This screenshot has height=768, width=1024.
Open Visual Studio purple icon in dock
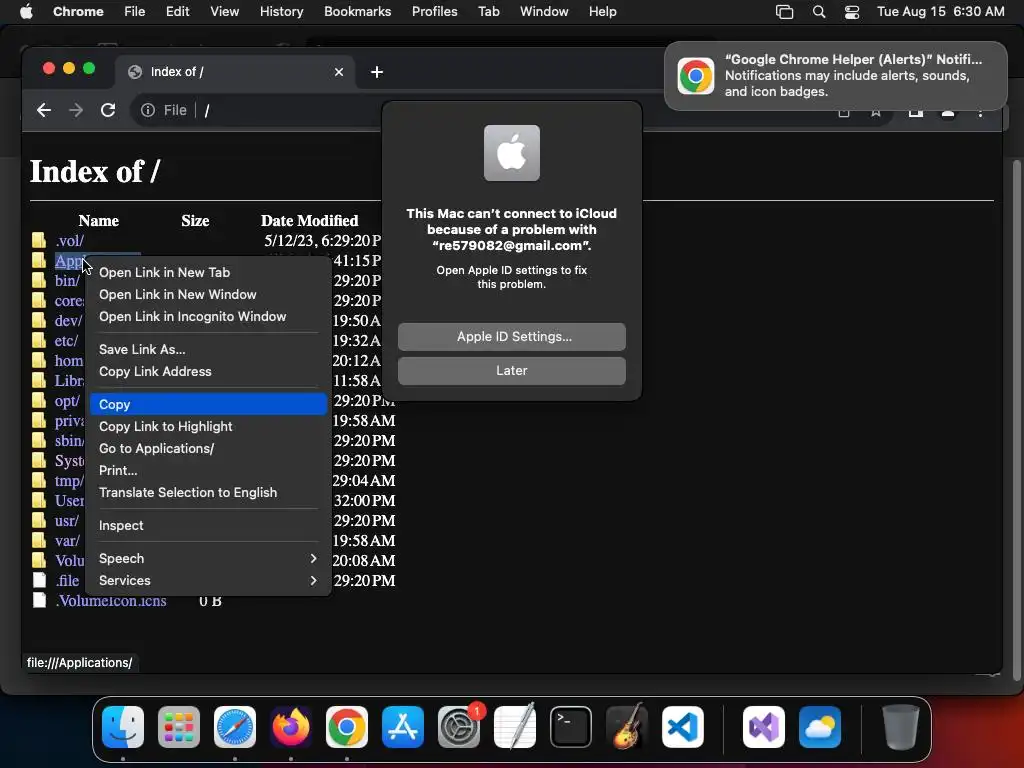coord(764,727)
